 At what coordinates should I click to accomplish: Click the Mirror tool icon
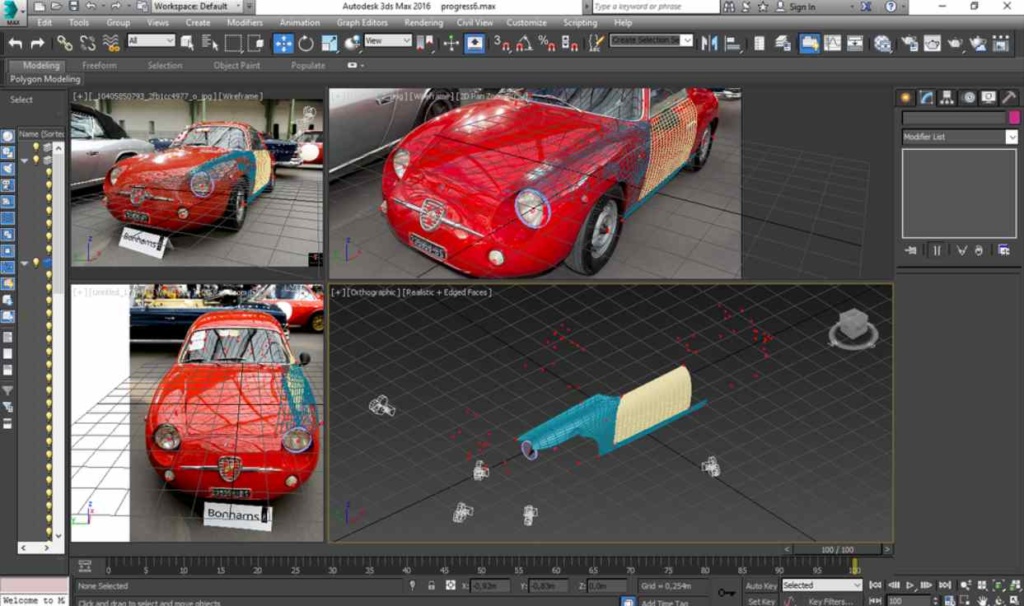[711, 42]
